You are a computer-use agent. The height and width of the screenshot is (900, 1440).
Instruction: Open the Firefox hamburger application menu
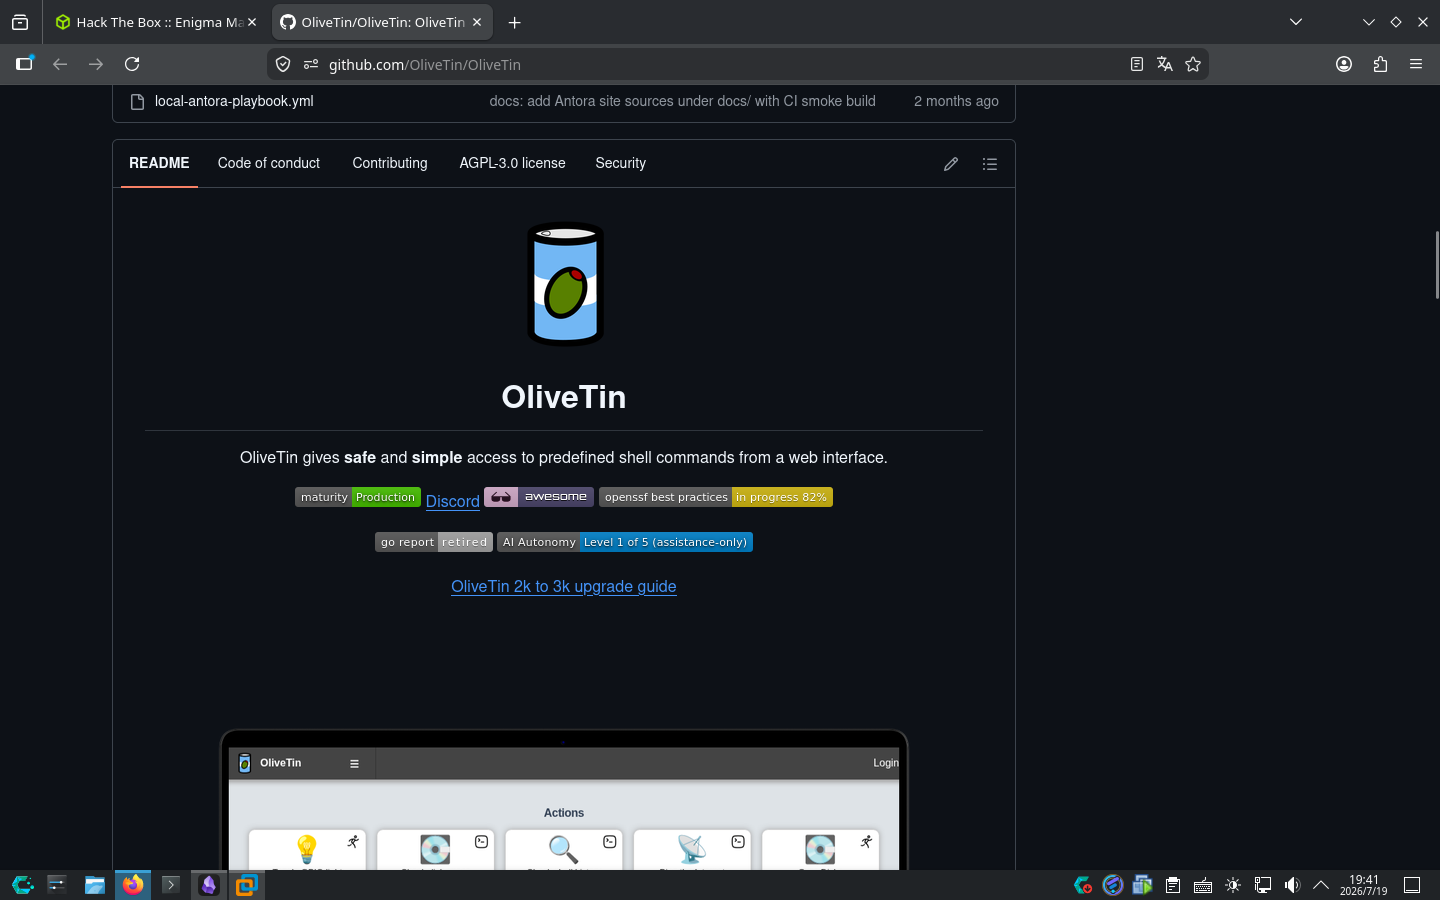click(1416, 64)
